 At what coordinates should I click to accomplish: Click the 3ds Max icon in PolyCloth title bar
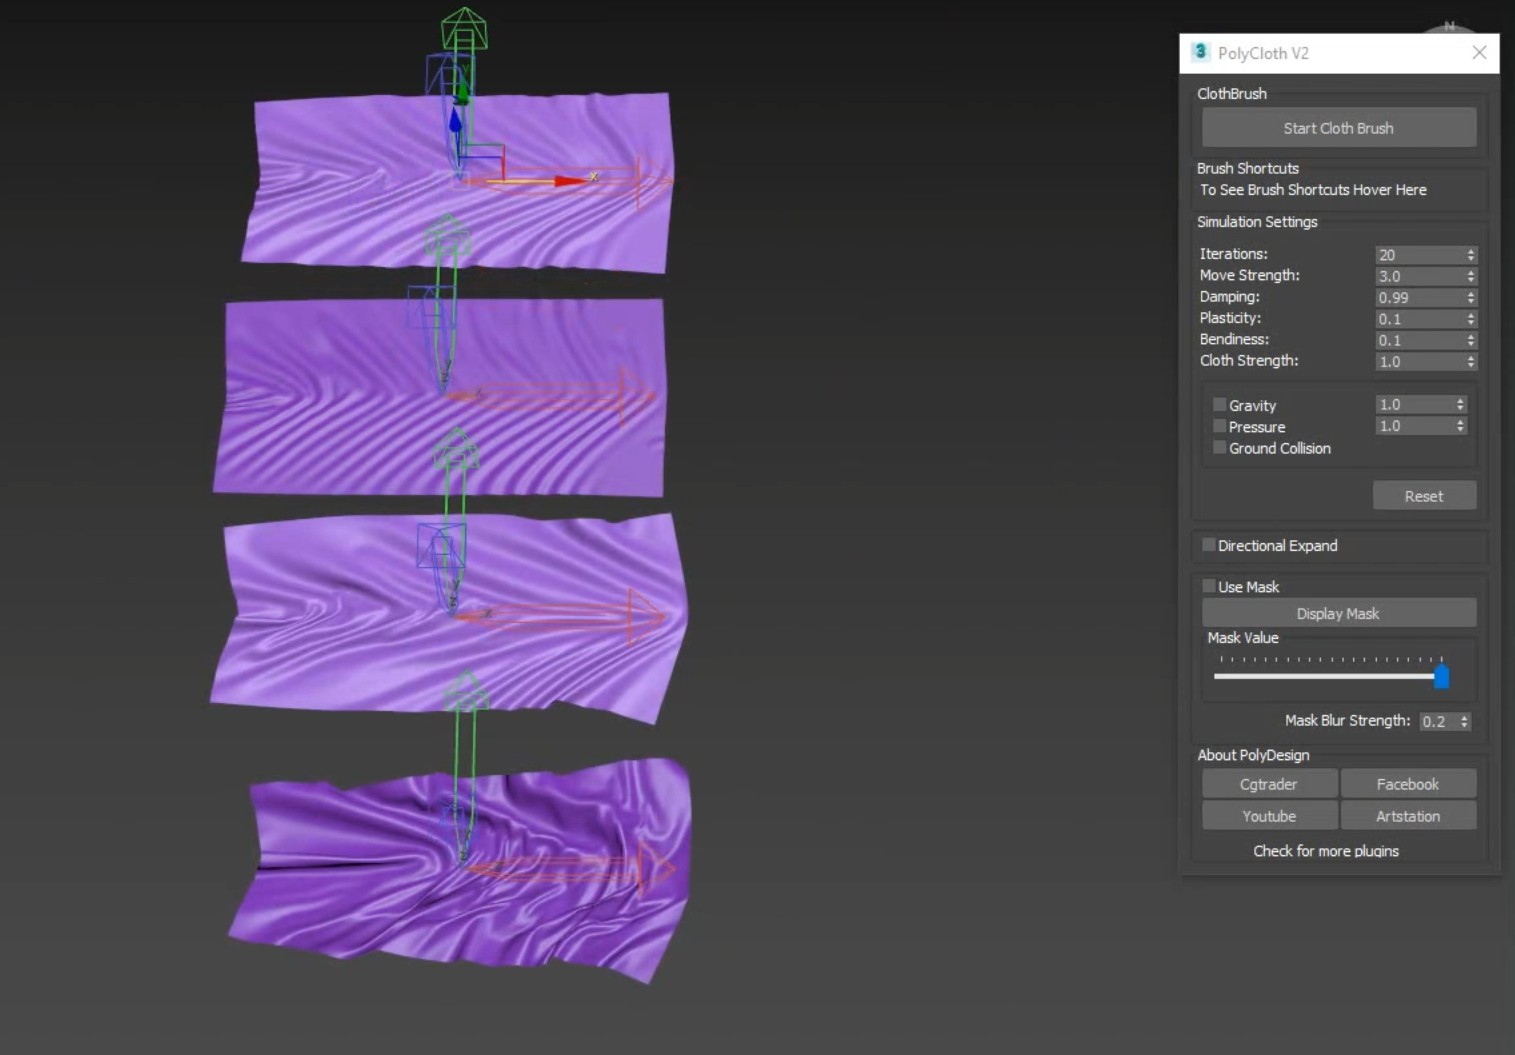1200,53
